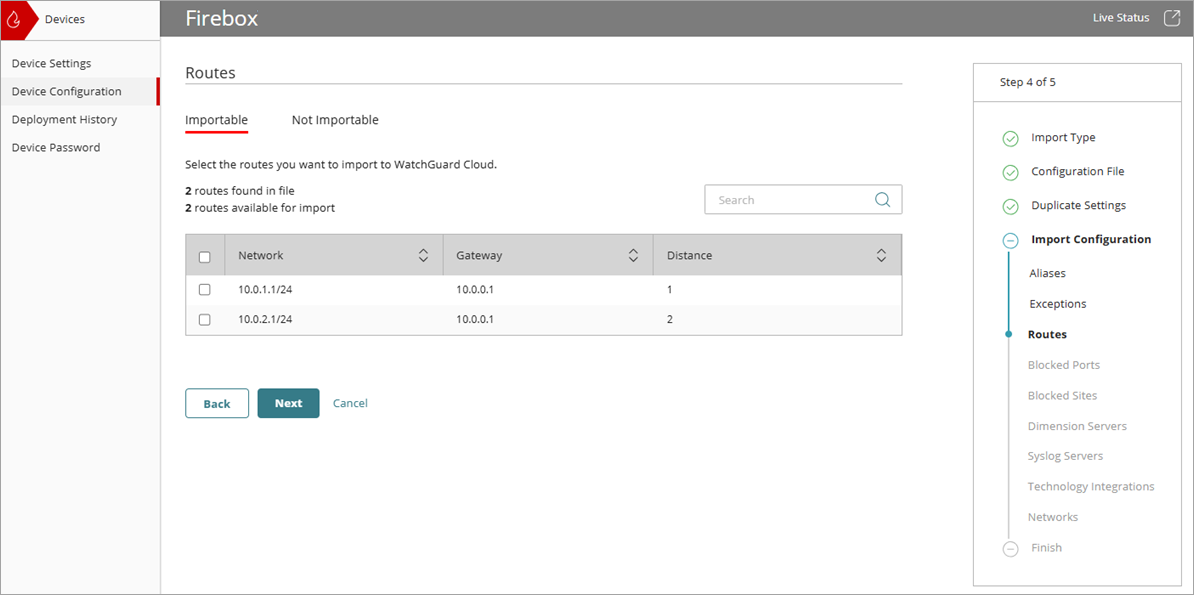Click the Distance column header text

[689, 256]
